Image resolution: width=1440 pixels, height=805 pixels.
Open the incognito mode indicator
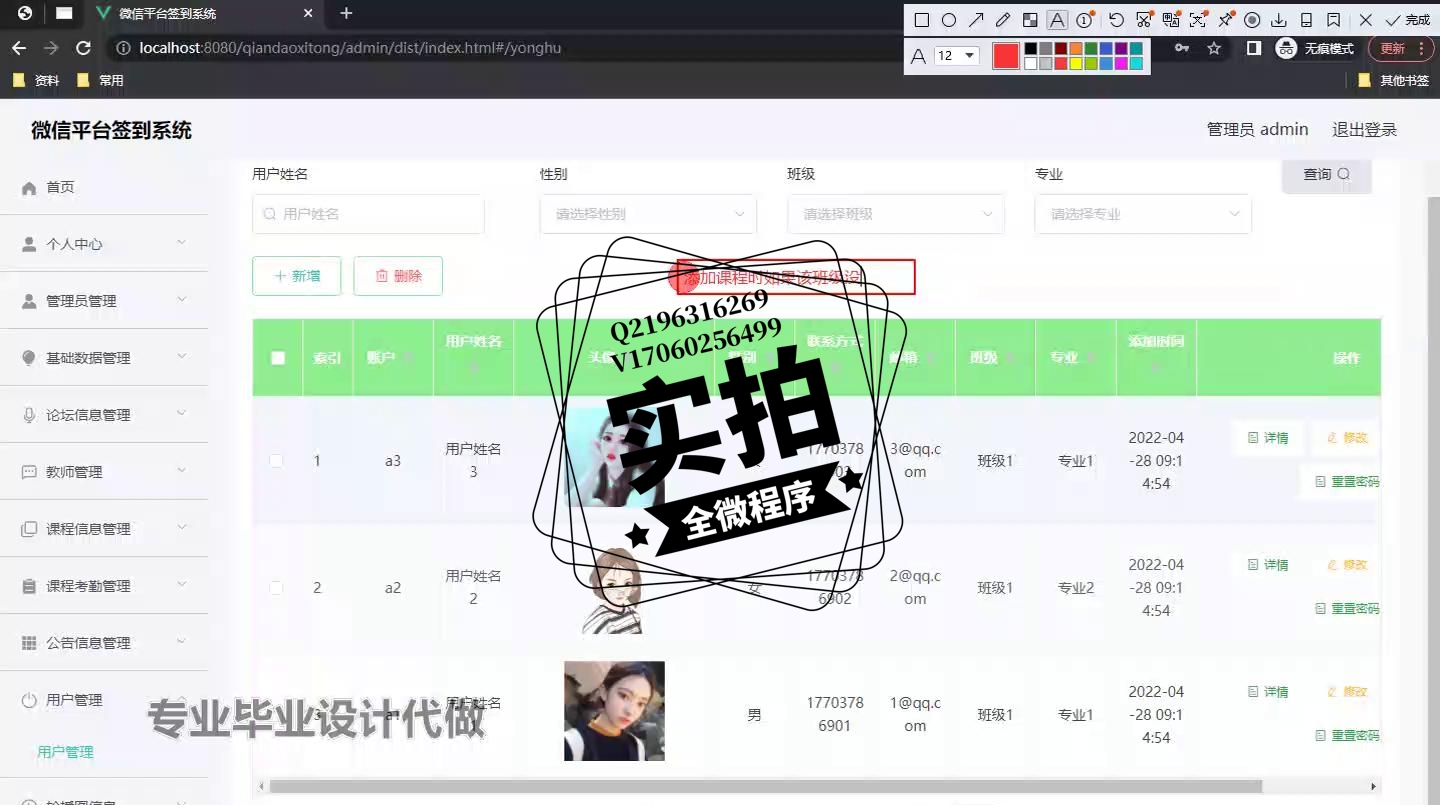[1315, 48]
